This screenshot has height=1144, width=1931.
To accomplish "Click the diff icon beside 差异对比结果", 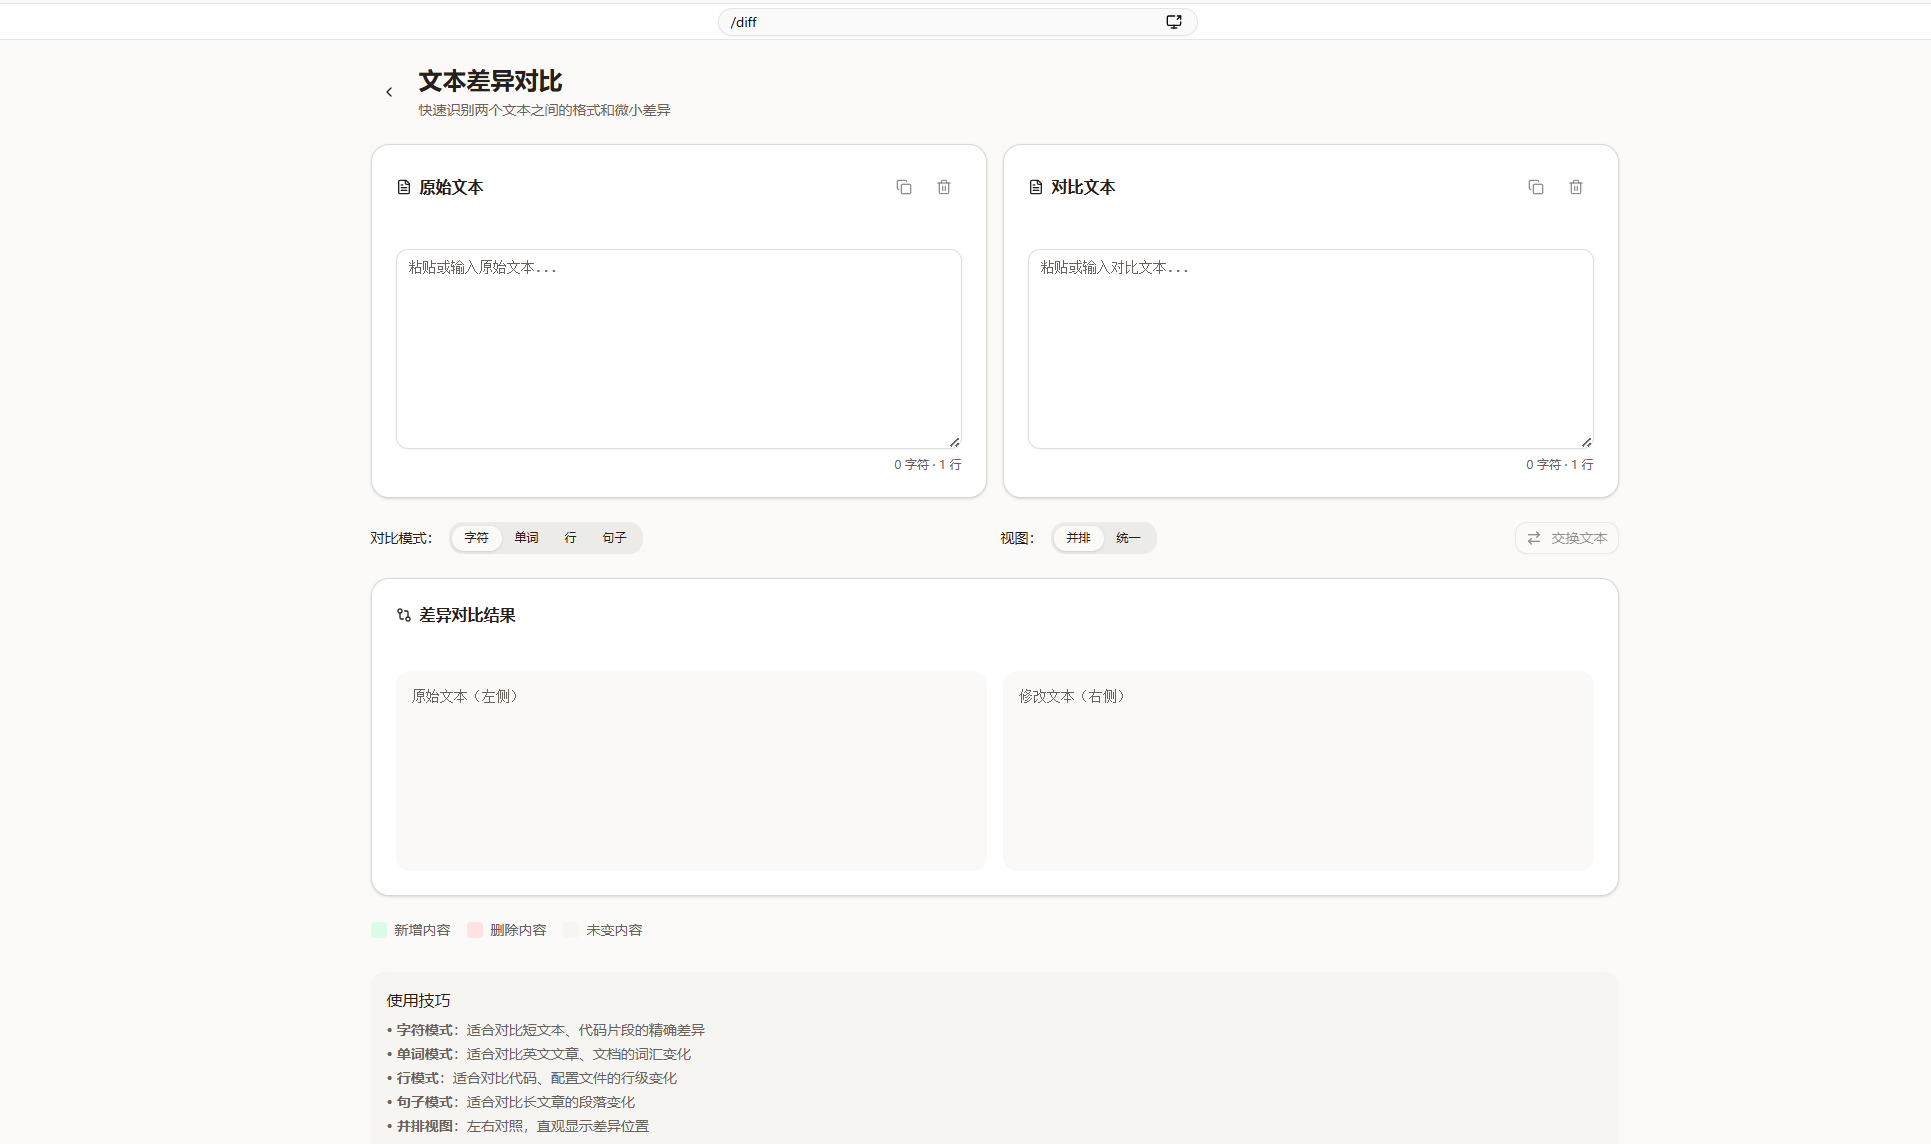I will click(x=404, y=615).
